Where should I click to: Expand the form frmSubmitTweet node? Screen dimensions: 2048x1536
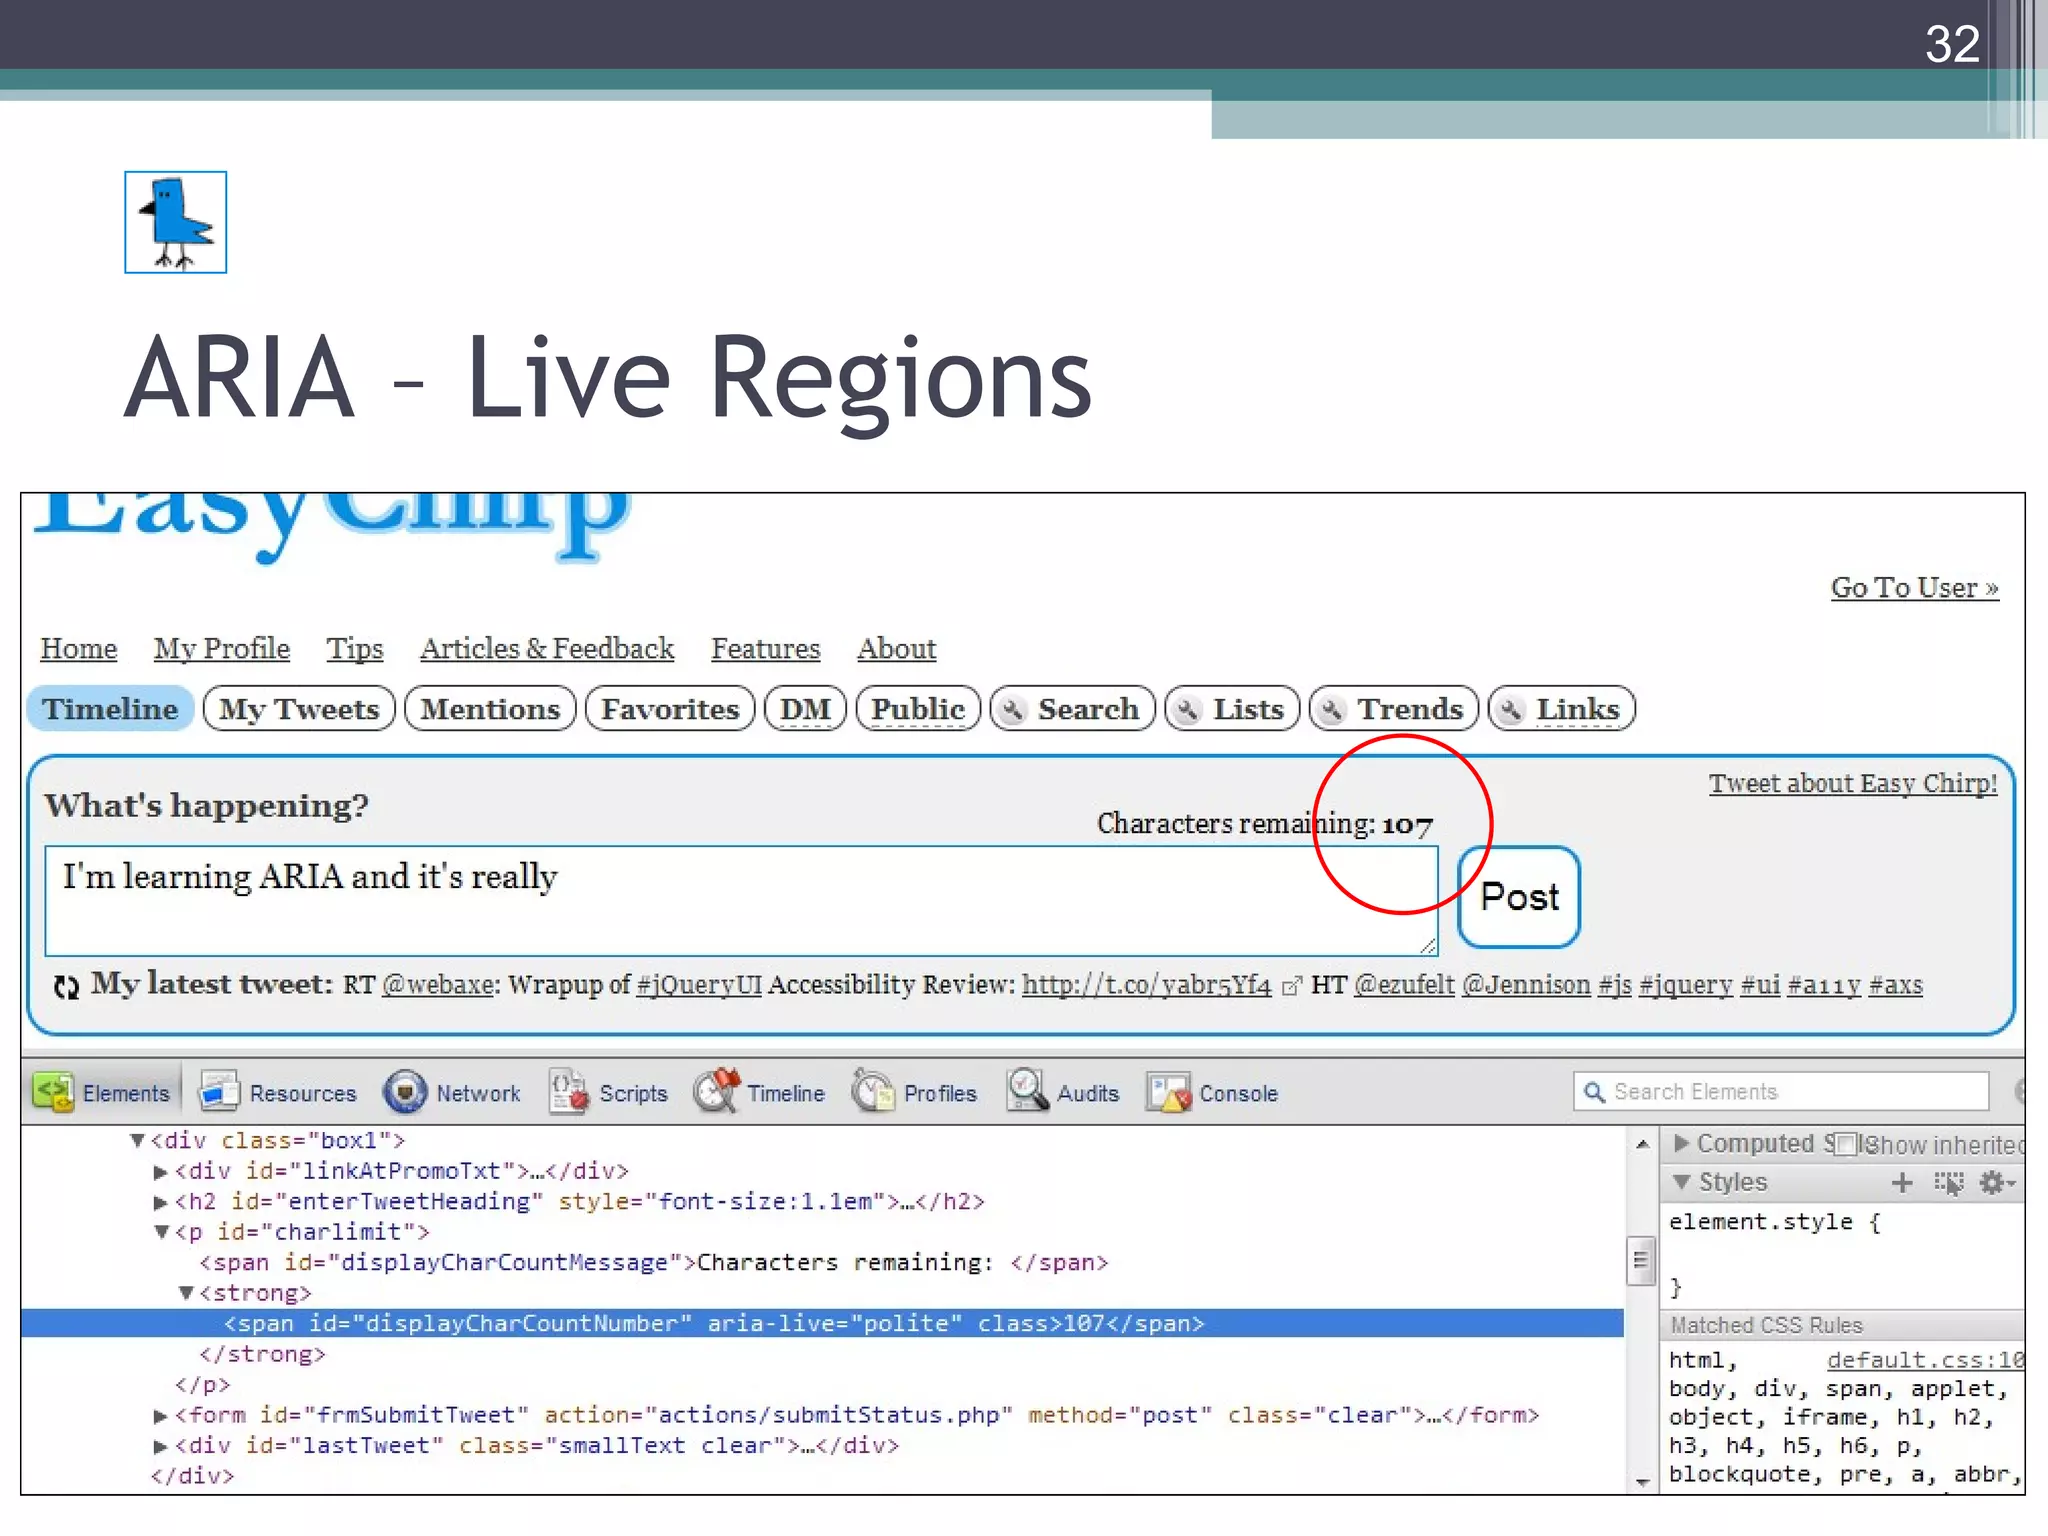pos(160,1416)
